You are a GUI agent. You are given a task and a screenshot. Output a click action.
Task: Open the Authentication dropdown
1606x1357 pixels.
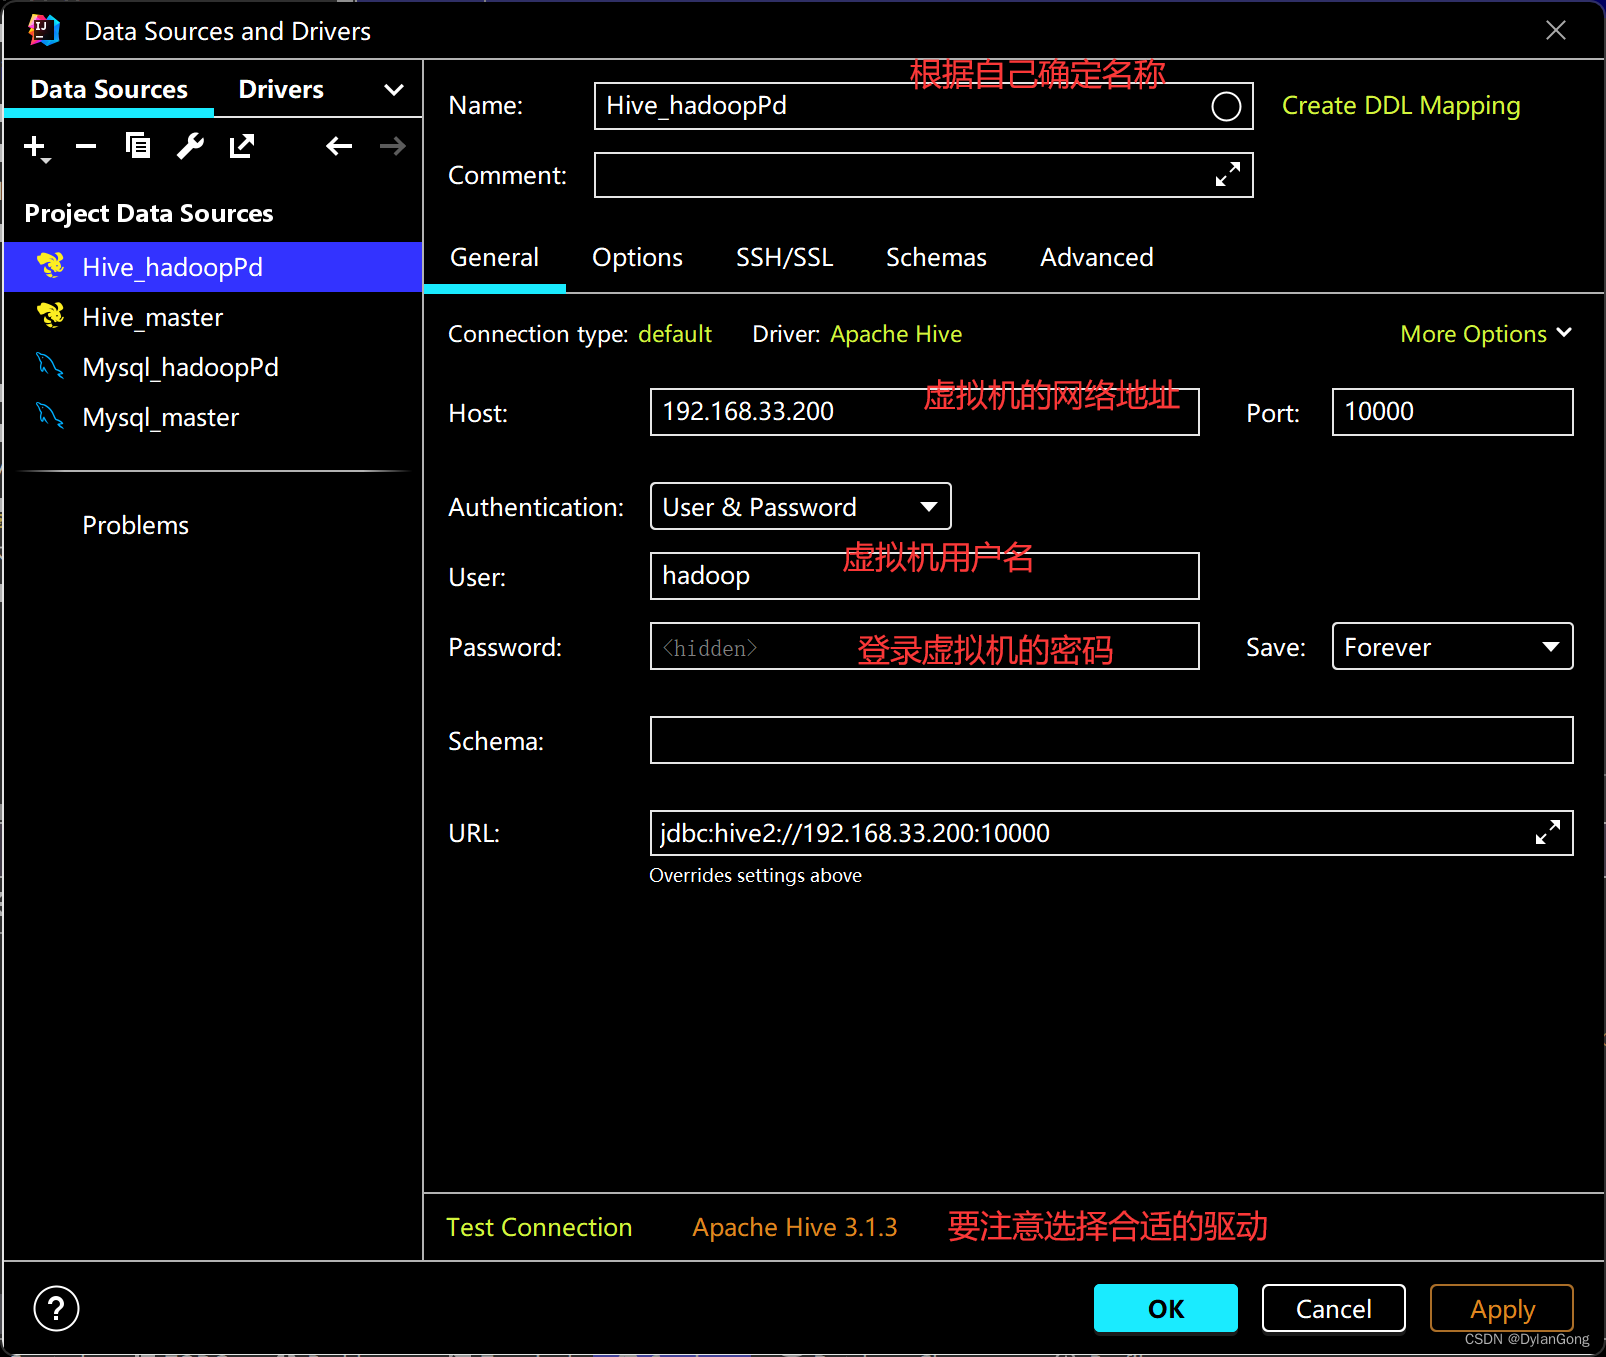point(800,506)
